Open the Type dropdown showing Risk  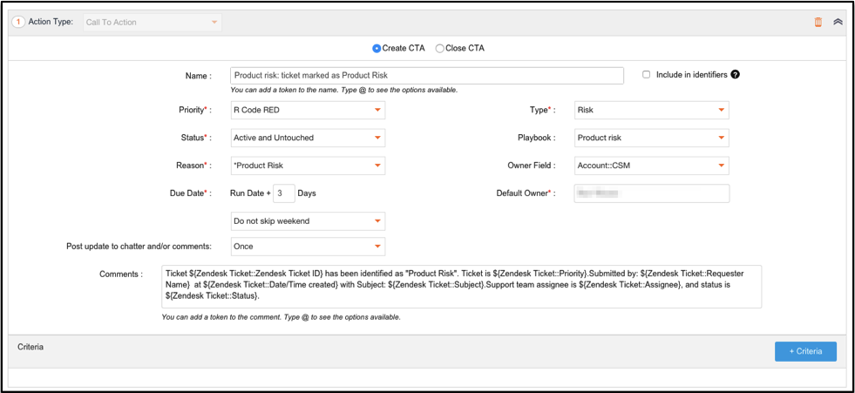tap(652, 110)
